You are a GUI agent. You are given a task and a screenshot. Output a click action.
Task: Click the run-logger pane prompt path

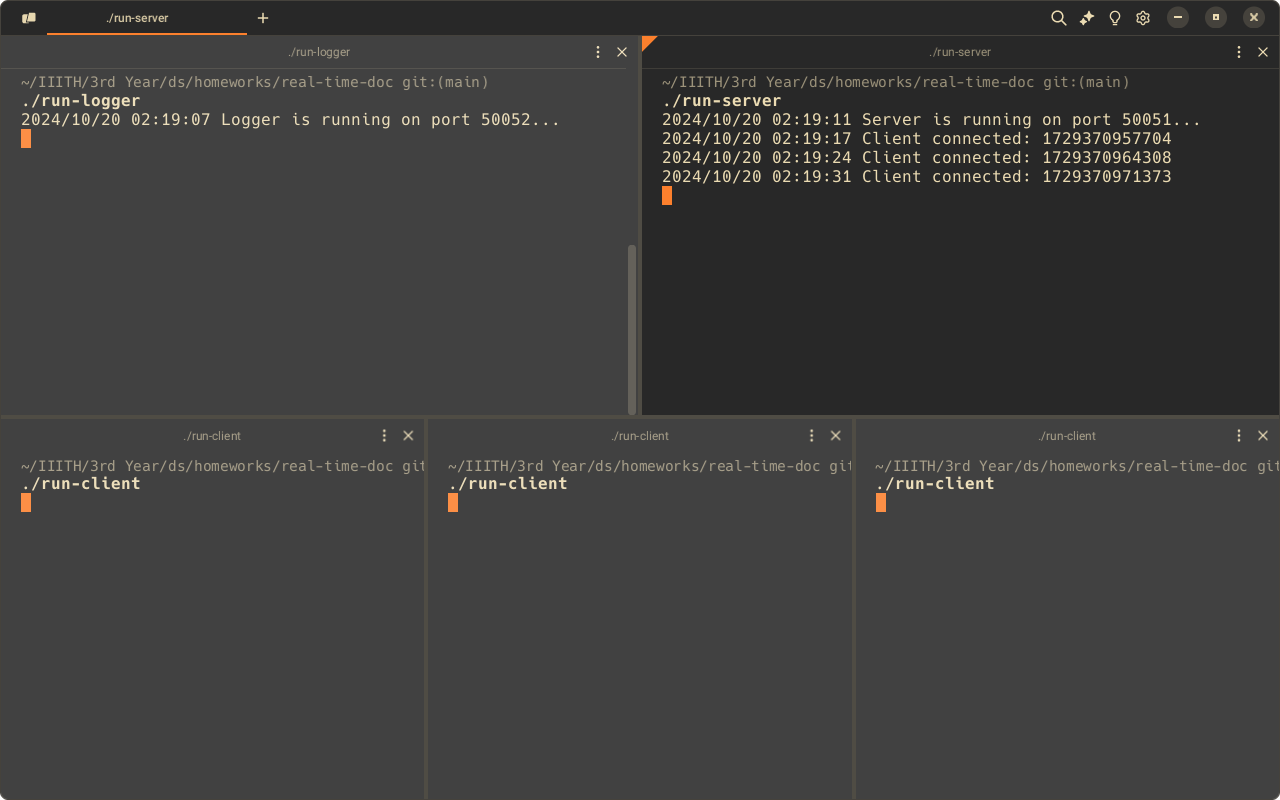(x=255, y=82)
